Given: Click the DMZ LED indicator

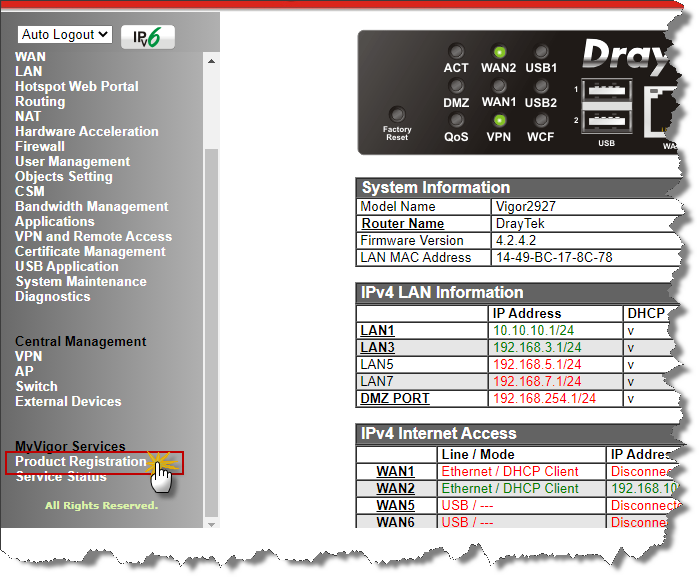Looking at the screenshot, I should (456, 86).
